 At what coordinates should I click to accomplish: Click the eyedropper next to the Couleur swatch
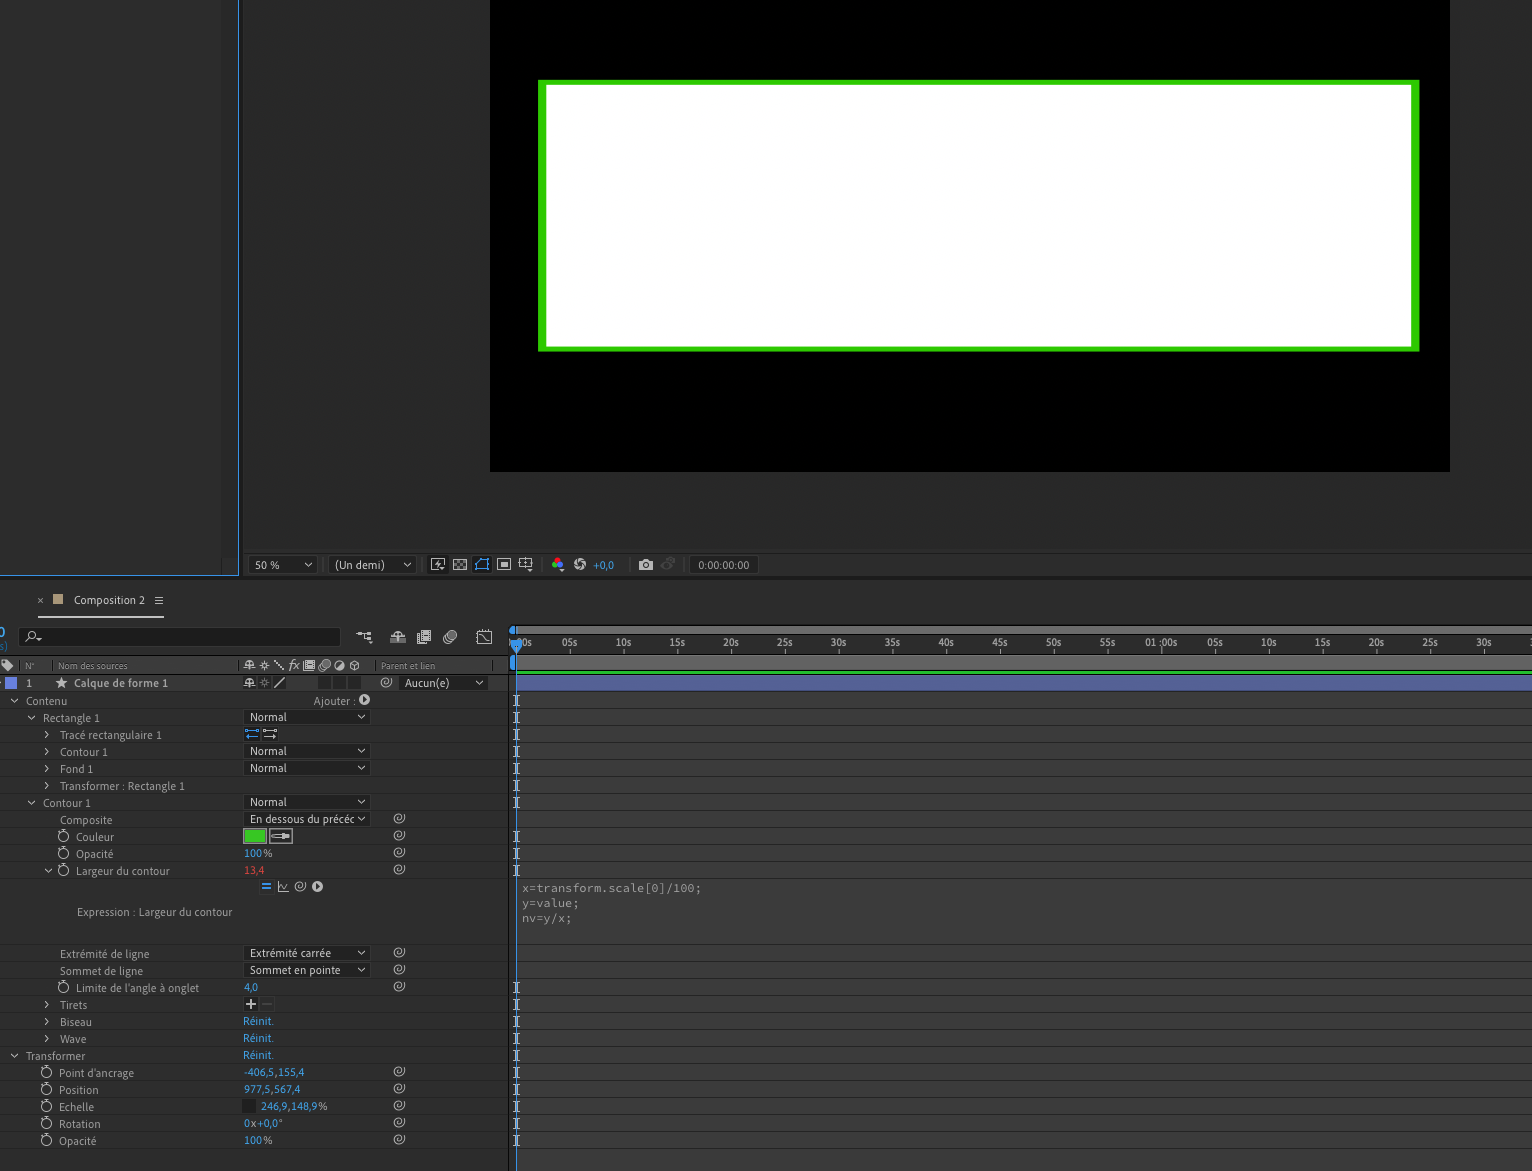(x=281, y=836)
